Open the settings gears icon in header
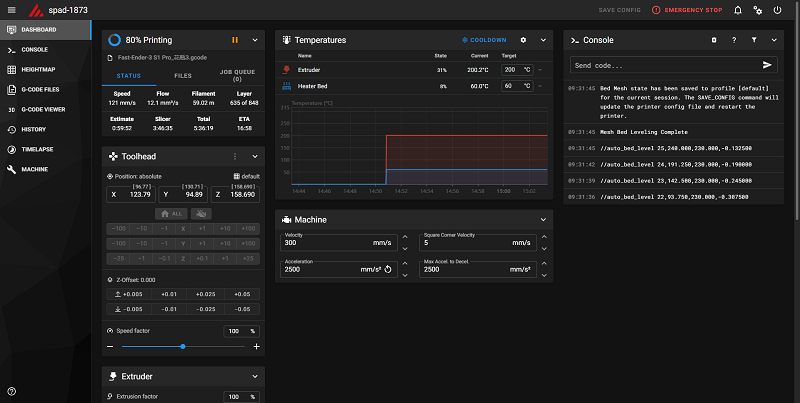Screen dimensions: 800x403 [x=758, y=10]
